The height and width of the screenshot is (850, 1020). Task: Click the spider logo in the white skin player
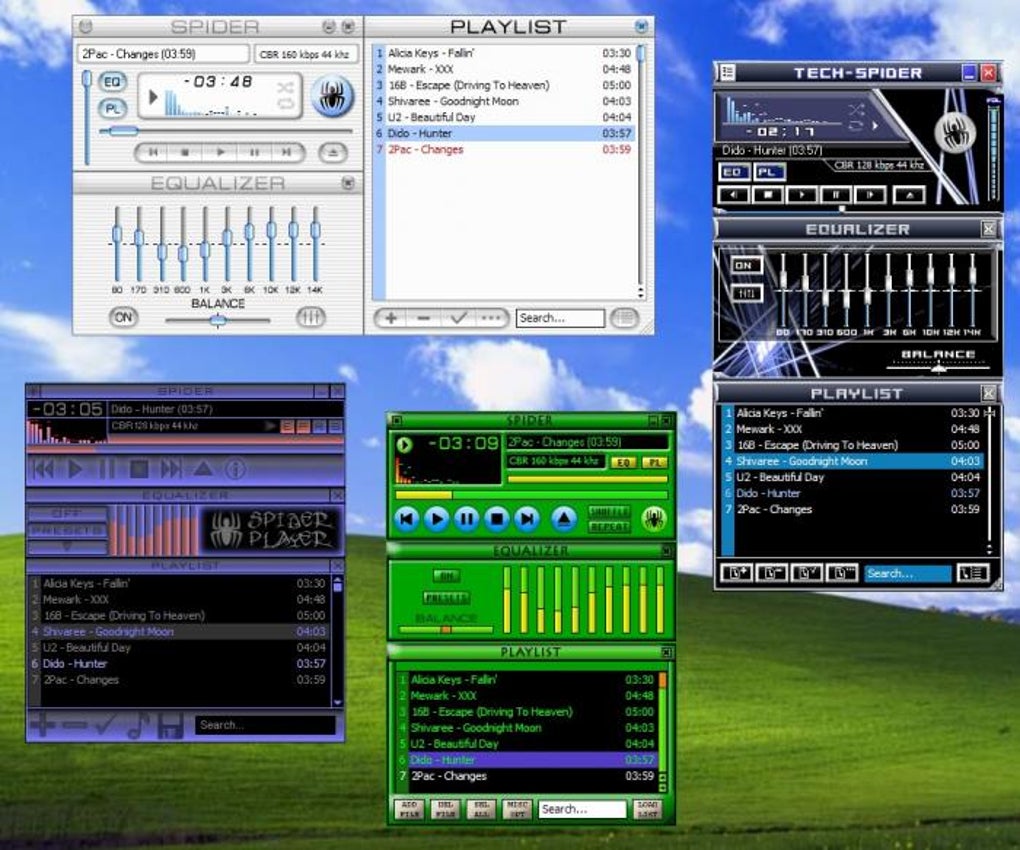pos(331,97)
